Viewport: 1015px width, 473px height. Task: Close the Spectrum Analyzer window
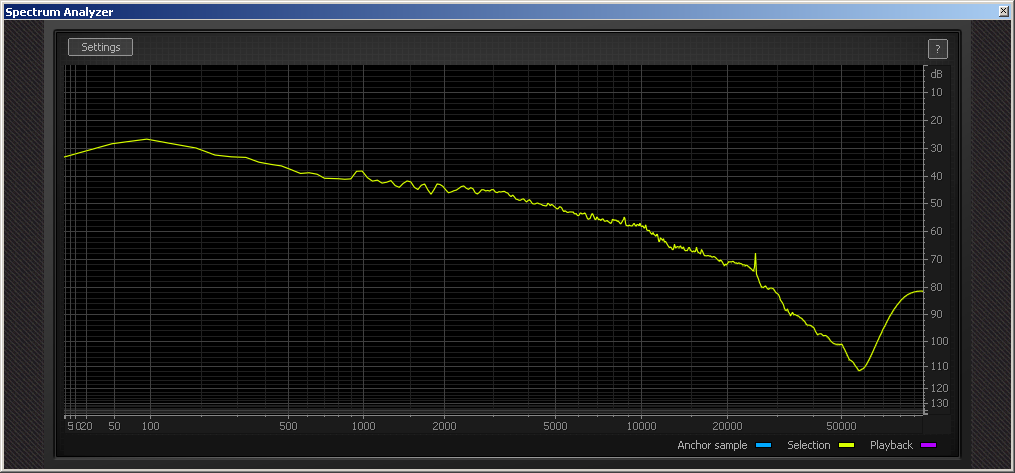[1003, 11]
